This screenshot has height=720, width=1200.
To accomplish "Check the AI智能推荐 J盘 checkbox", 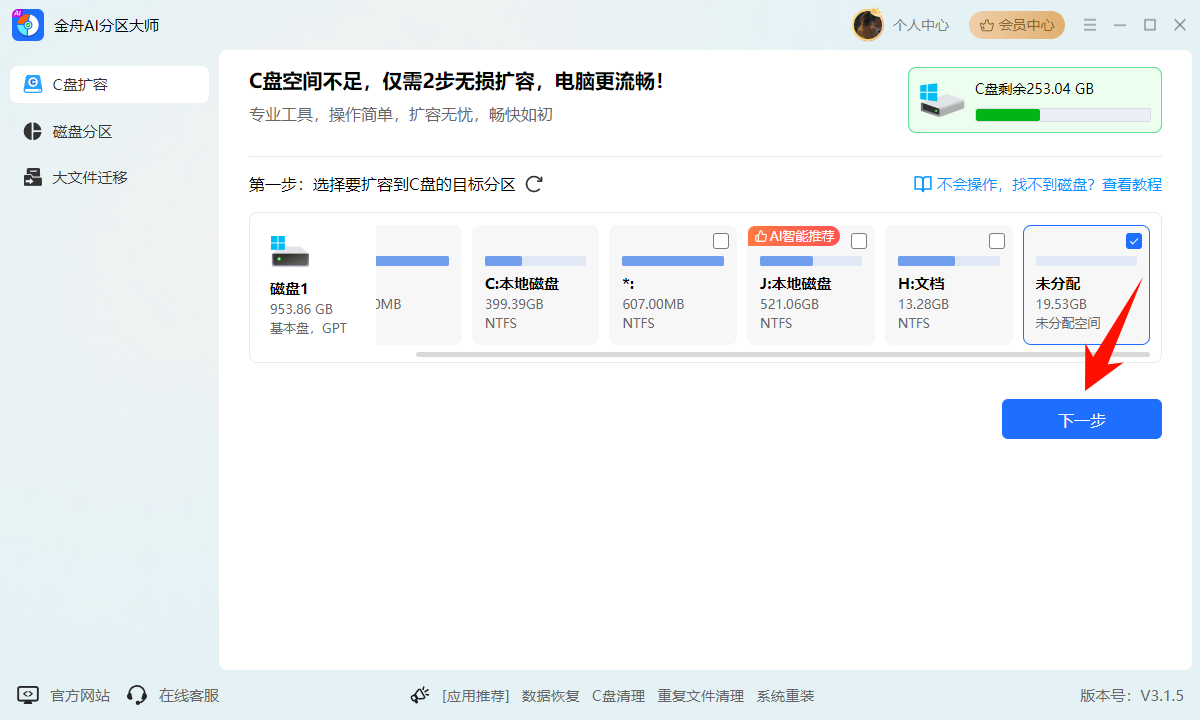I will pyautogui.click(x=859, y=240).
